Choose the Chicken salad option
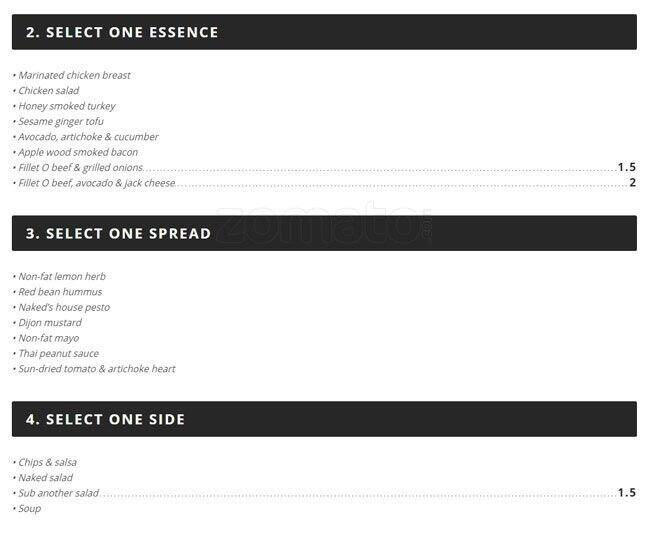The height and width of the screenshot is (538, 650). pos(48,91)
